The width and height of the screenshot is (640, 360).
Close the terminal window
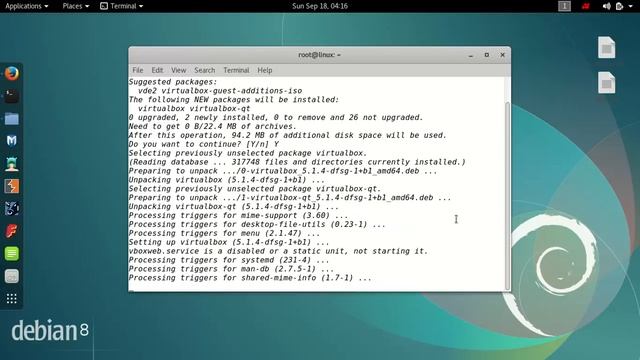coord(502,55)
